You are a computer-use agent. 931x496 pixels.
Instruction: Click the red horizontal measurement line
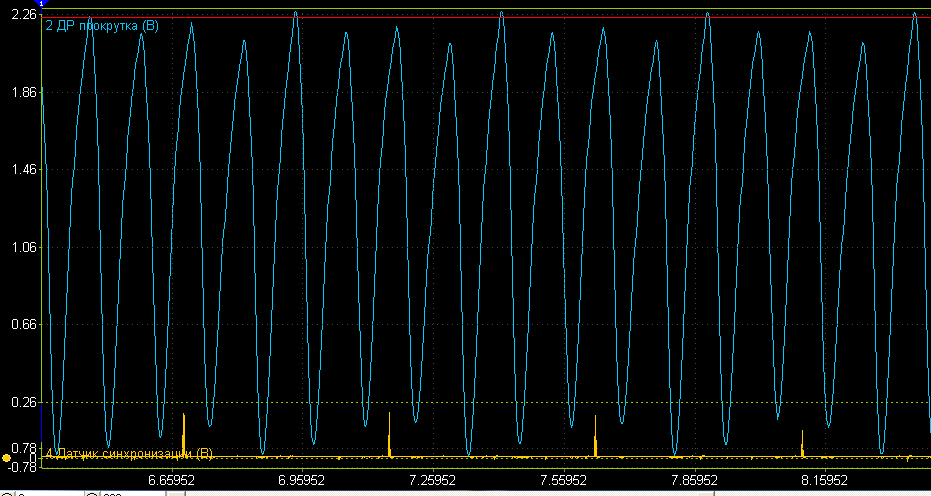tap(486, 17)
